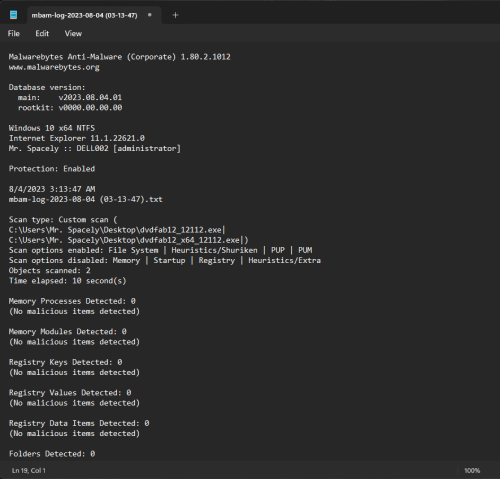The height and width of the screenshot is (479, 500).
Task: Click the rootkit version v0000.00.00.00
Action: (90, 108)
